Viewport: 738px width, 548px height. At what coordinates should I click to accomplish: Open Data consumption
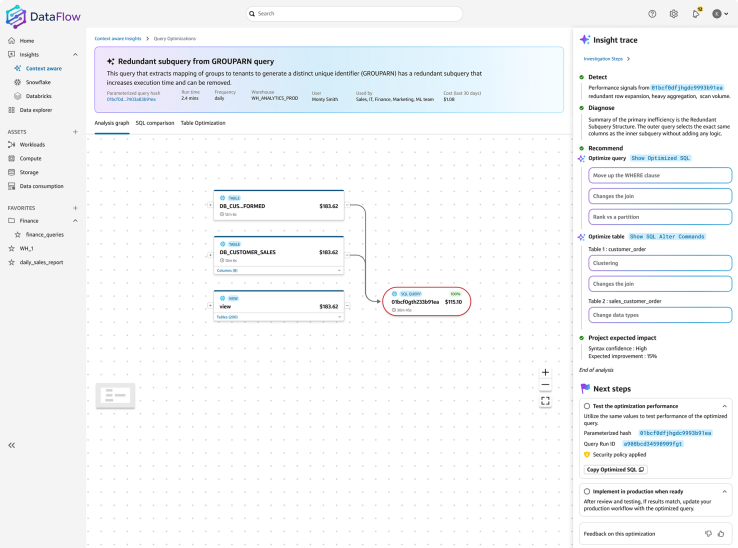point(41,186)
